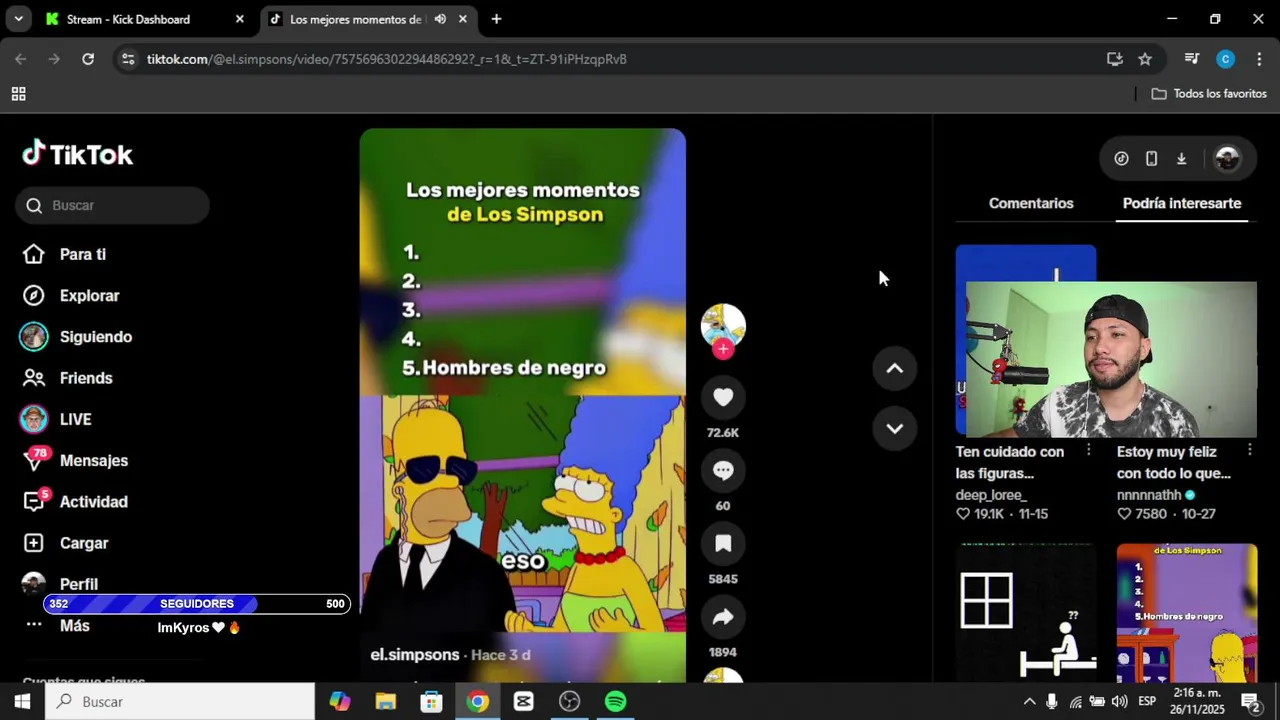
Task: Close the TikTok browser tab
Action: (x=462, y=19)
